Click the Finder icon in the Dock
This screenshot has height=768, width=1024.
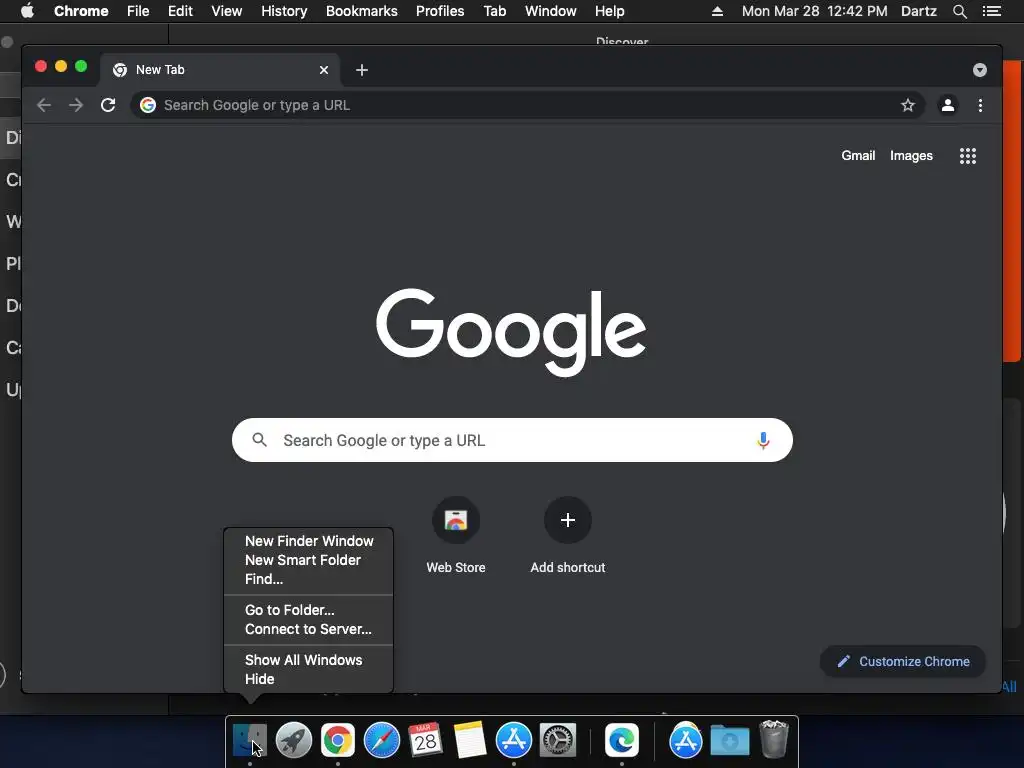249,741
